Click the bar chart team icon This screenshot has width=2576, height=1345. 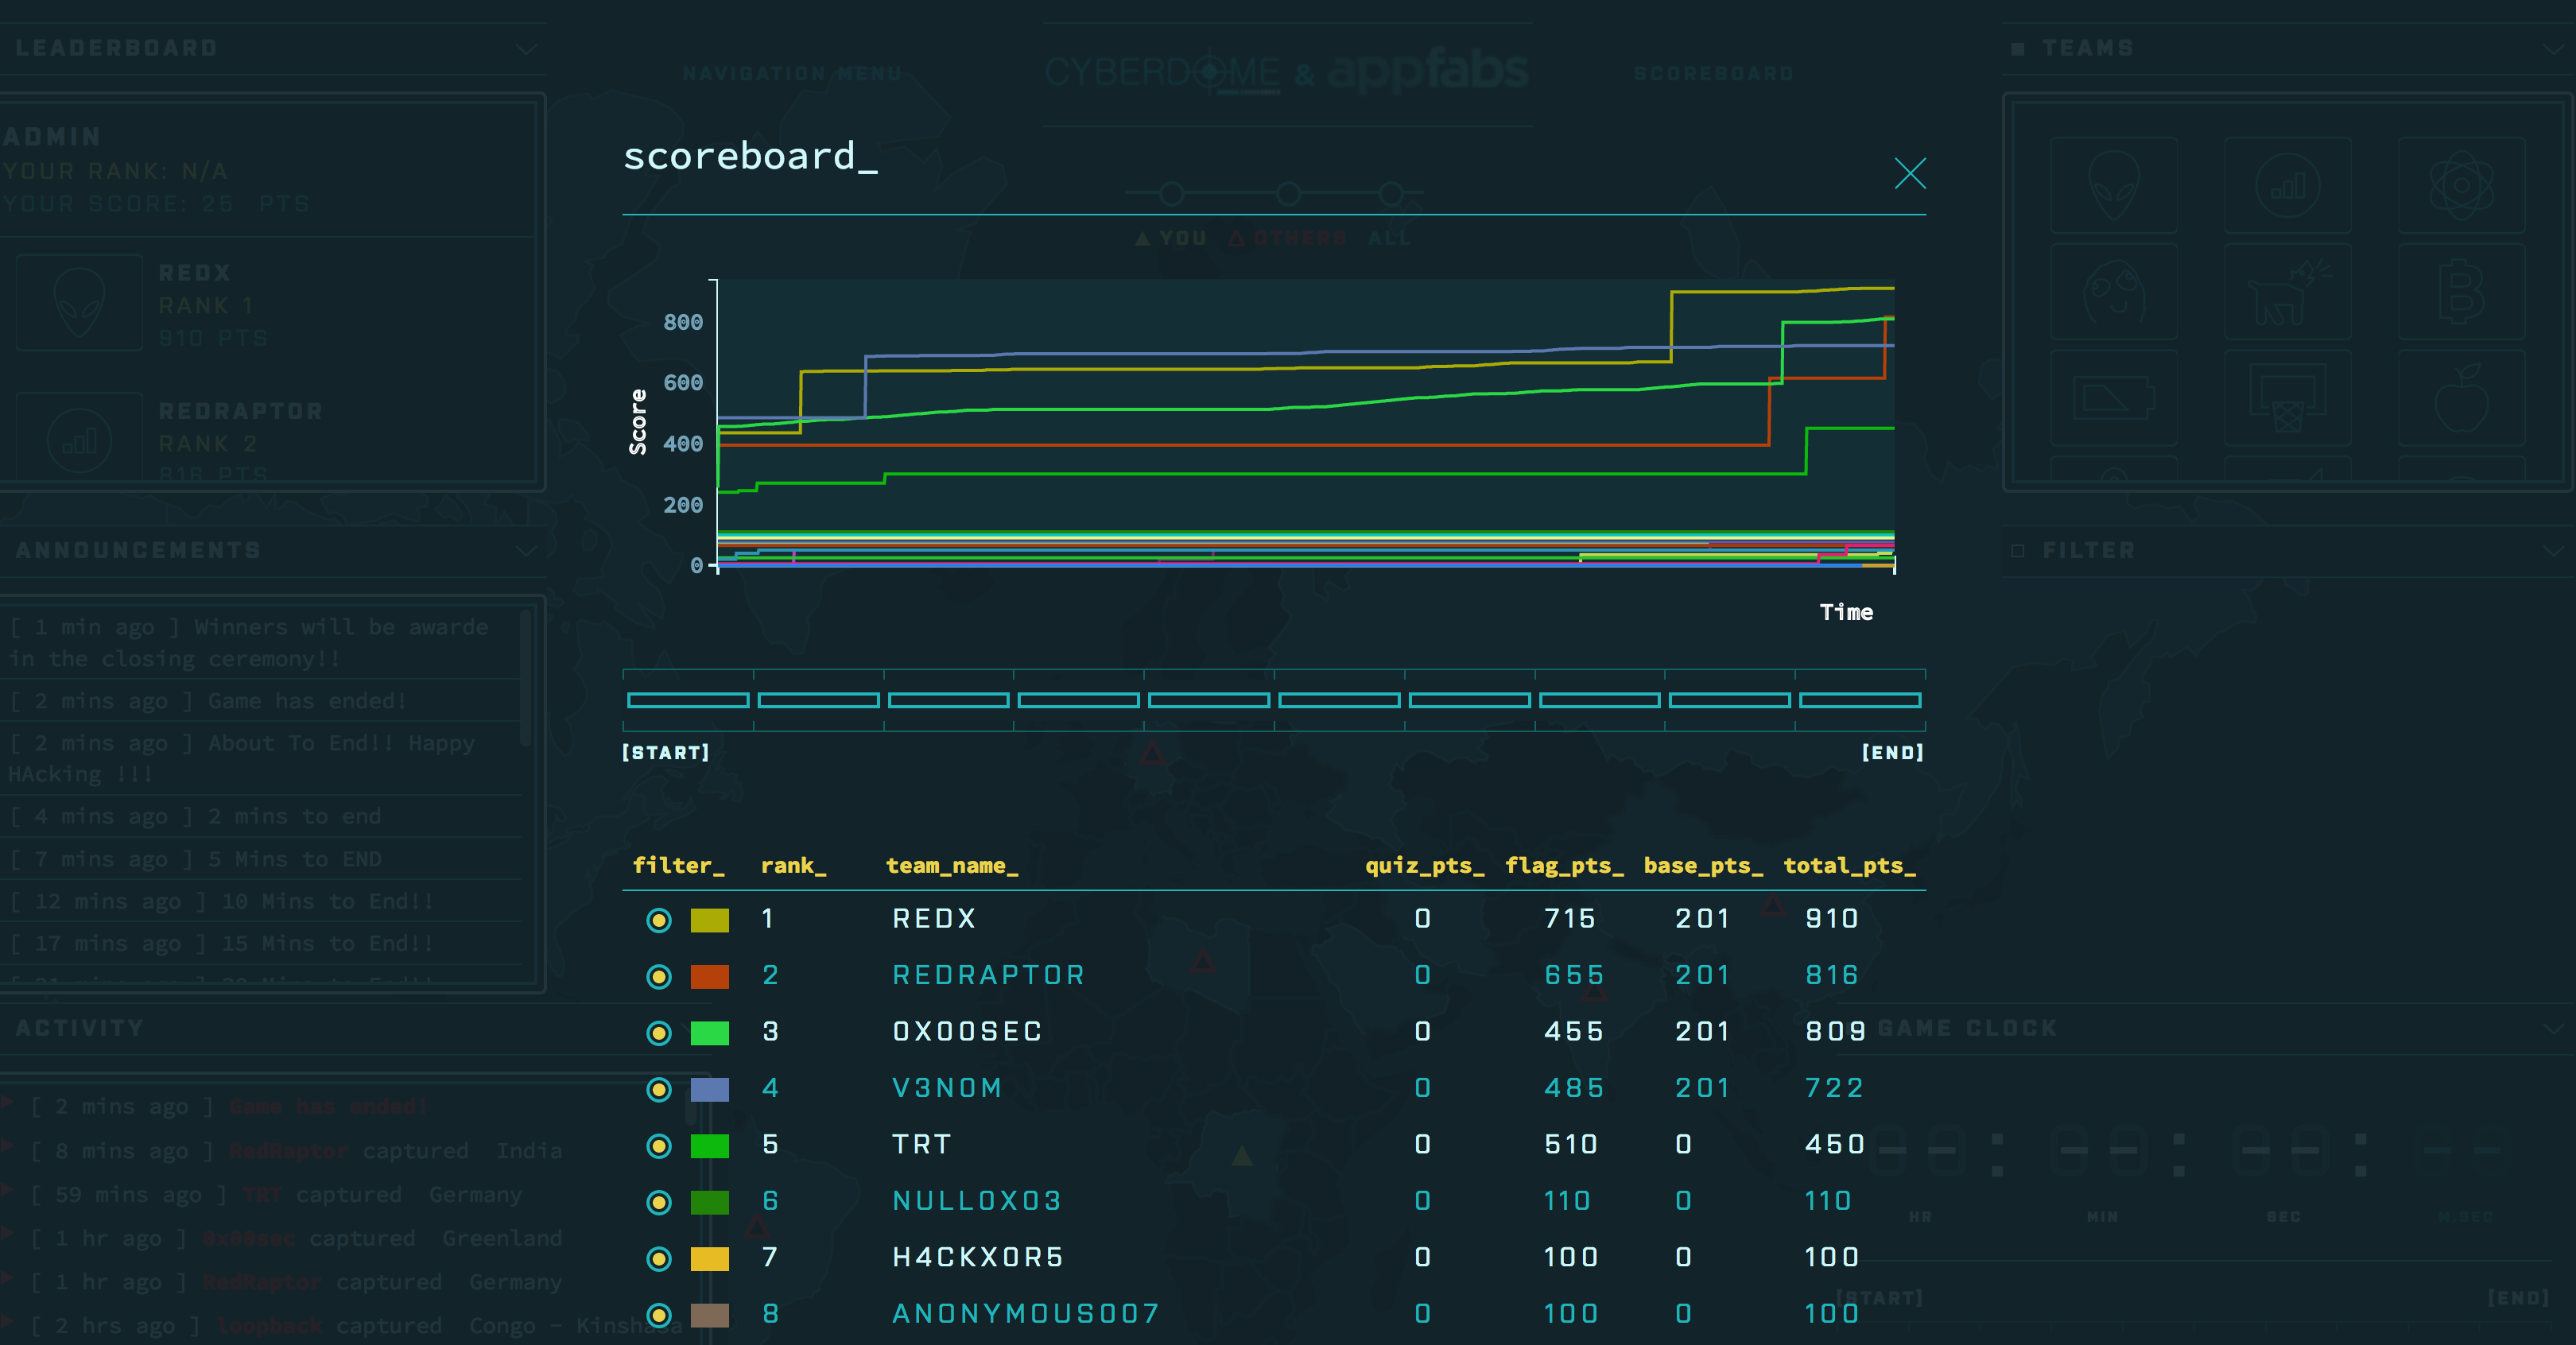click(x=2288, y=186)
